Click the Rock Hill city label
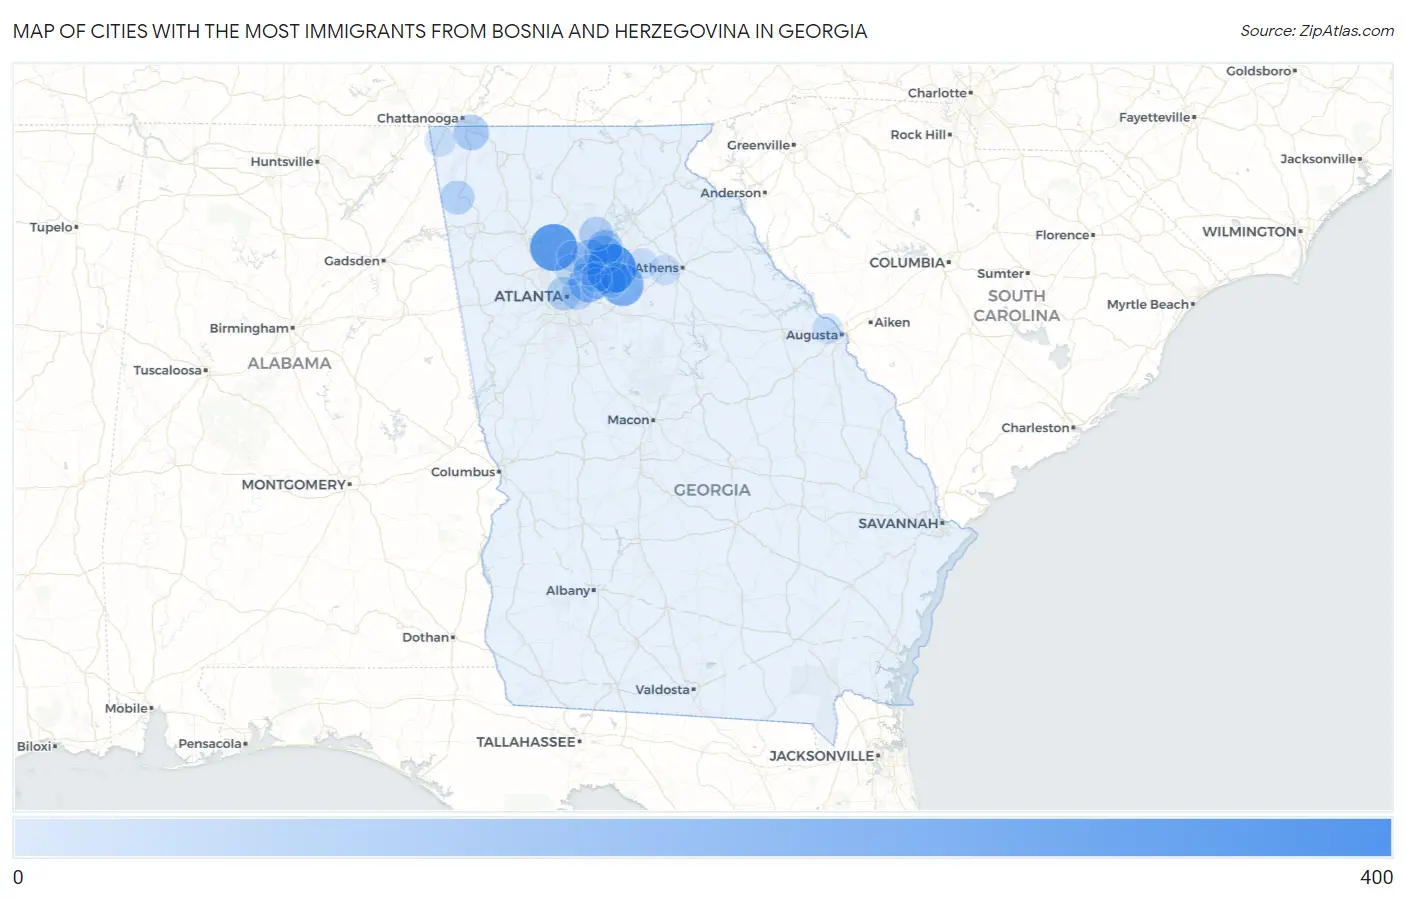The width and height of the screenshot is (1406, 899). point(918,135)
